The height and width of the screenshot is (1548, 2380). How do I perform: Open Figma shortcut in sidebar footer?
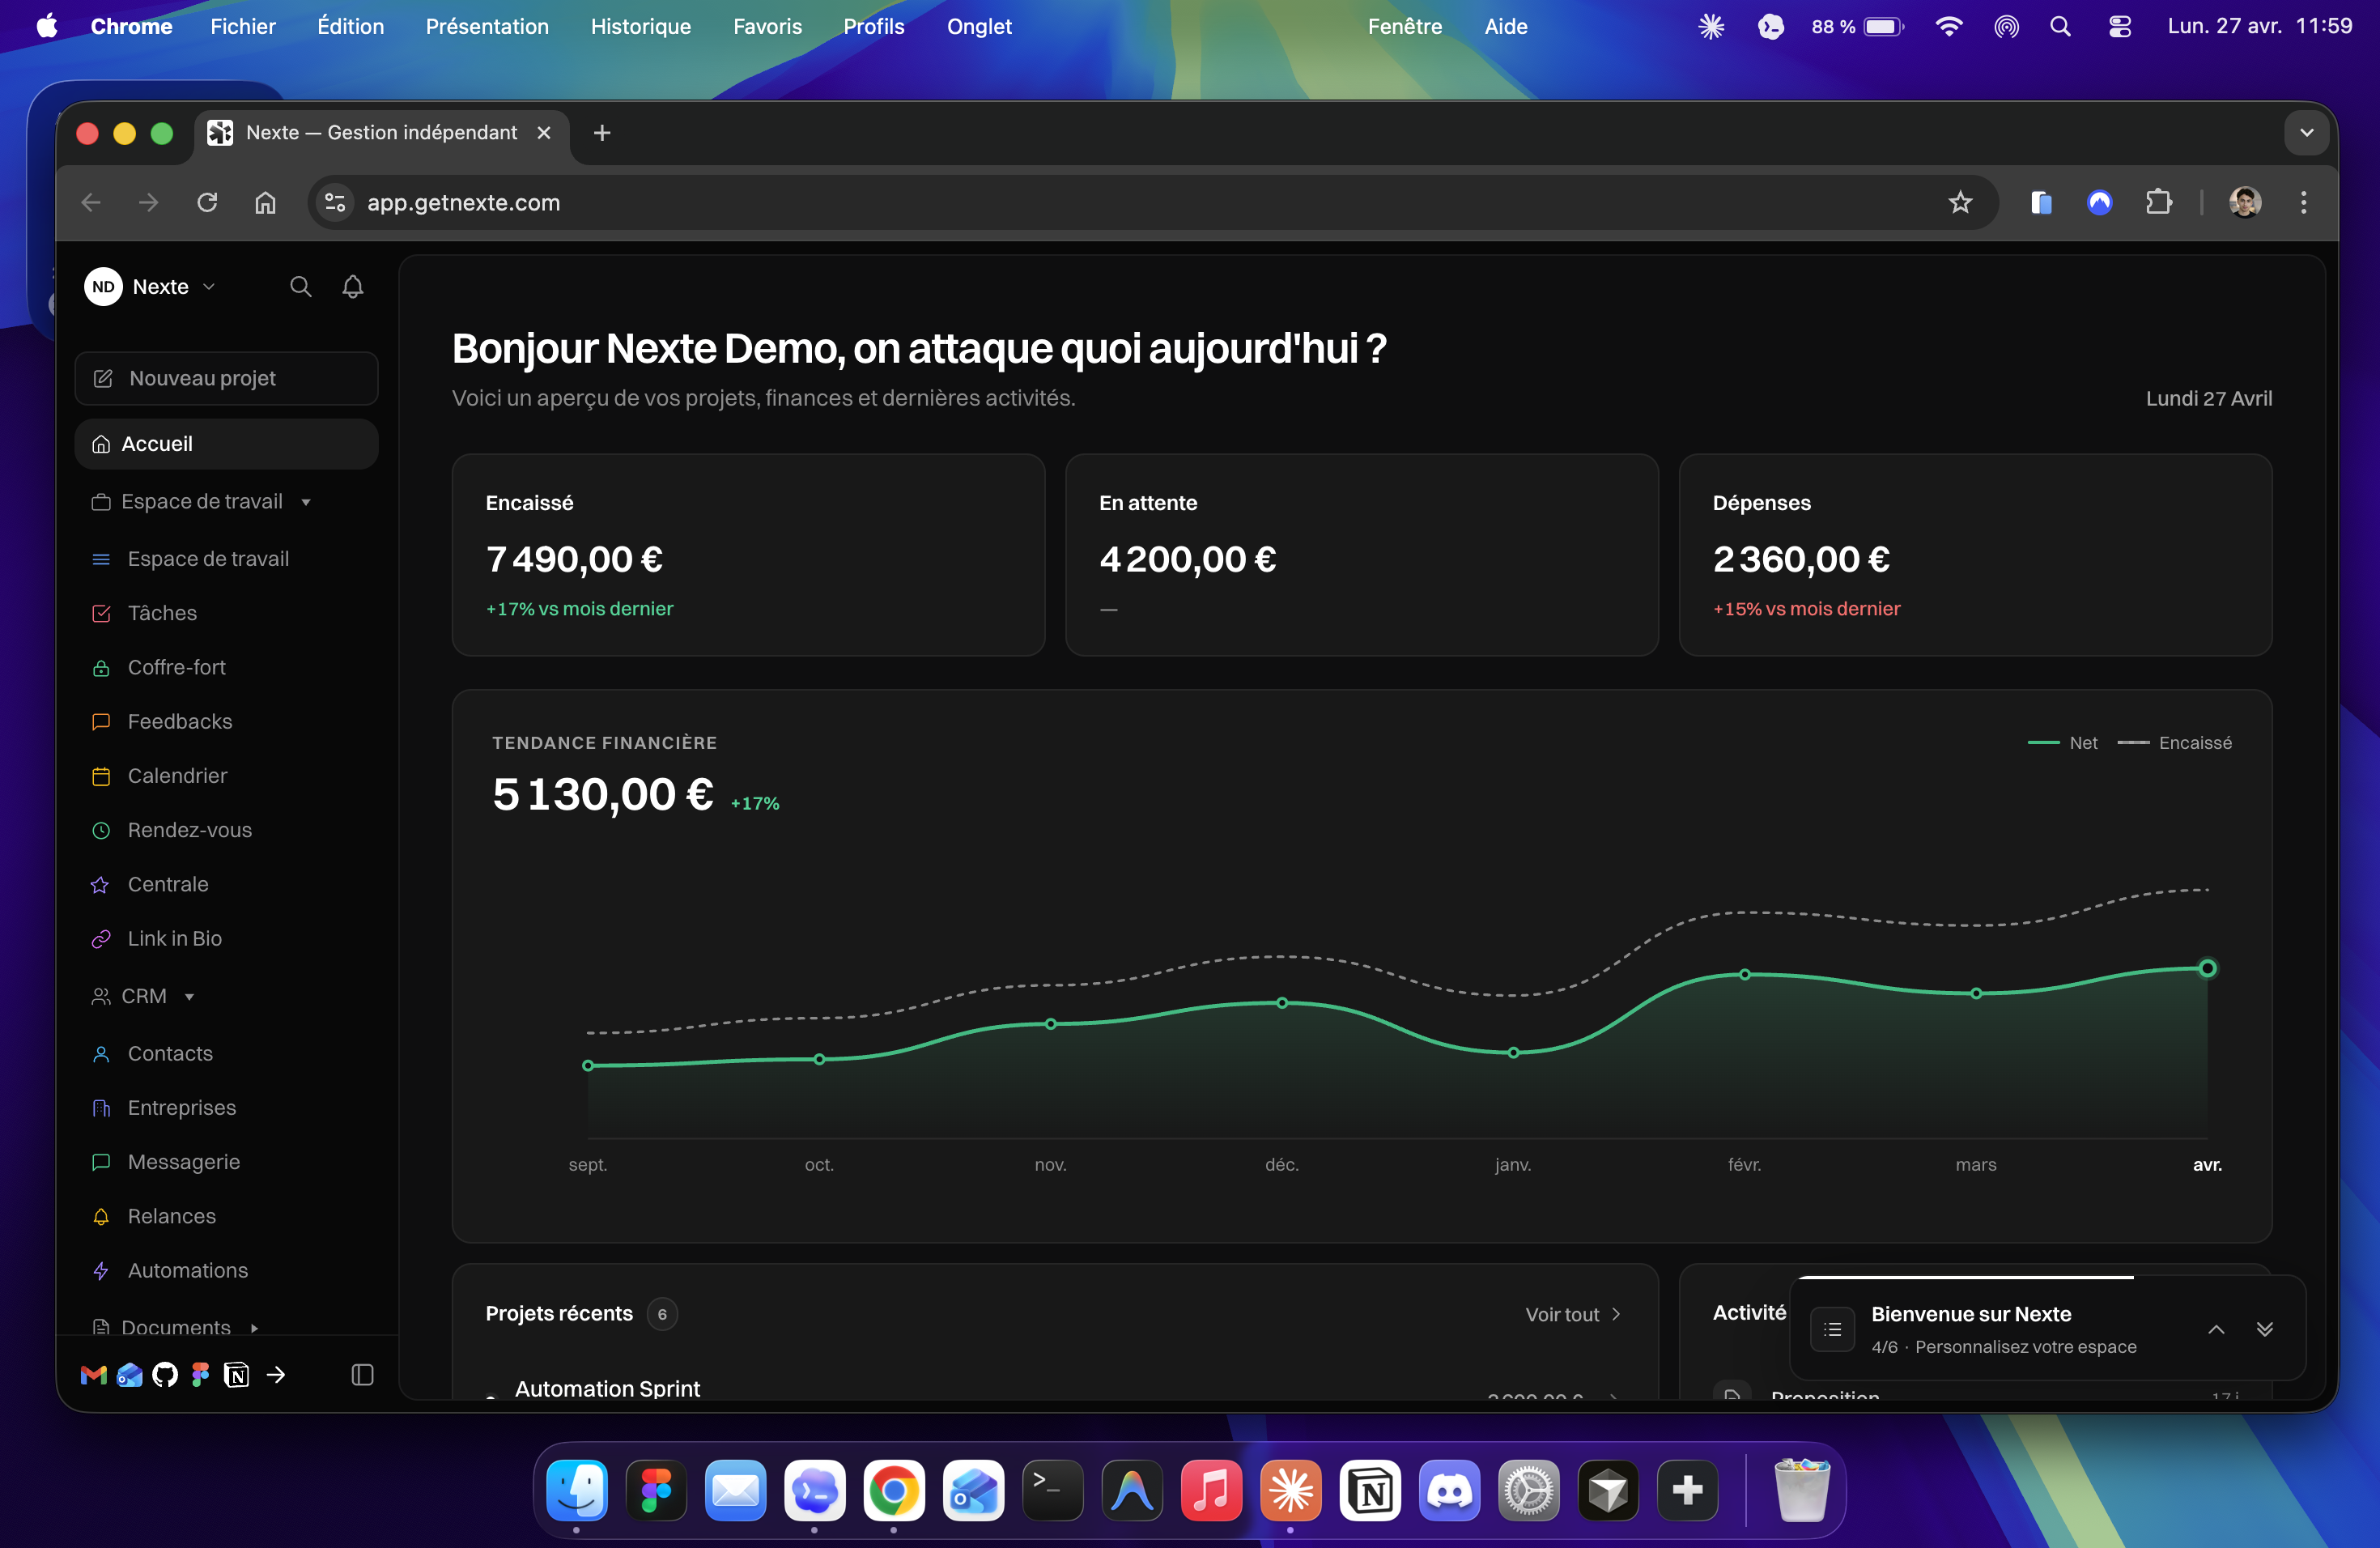click(x=201, y=1375)
